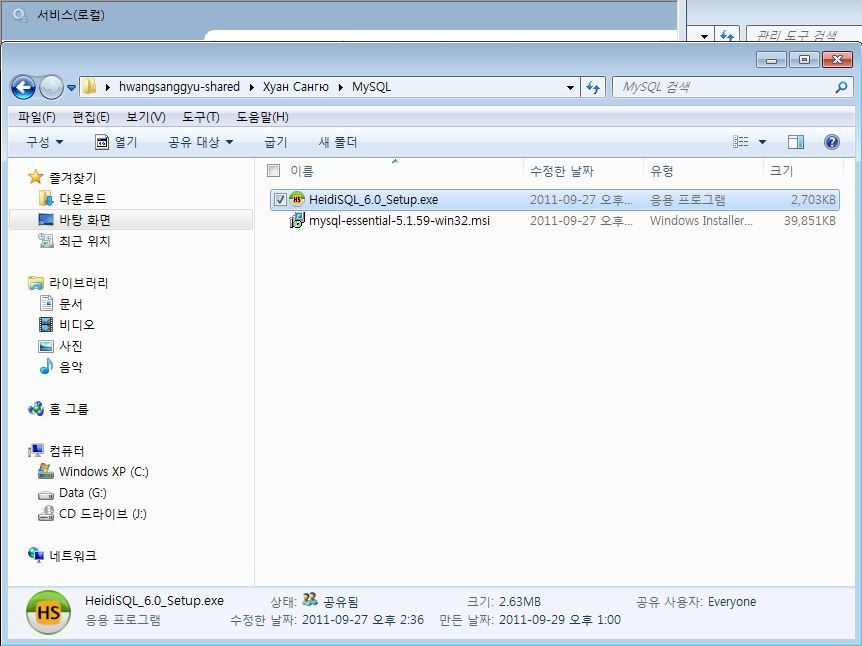Image resolution: width=862 pixels, height=646 pixels.
Task: Select HeidiSQL_6.0_Setup.exe file name
Action: tap(373, 200)
